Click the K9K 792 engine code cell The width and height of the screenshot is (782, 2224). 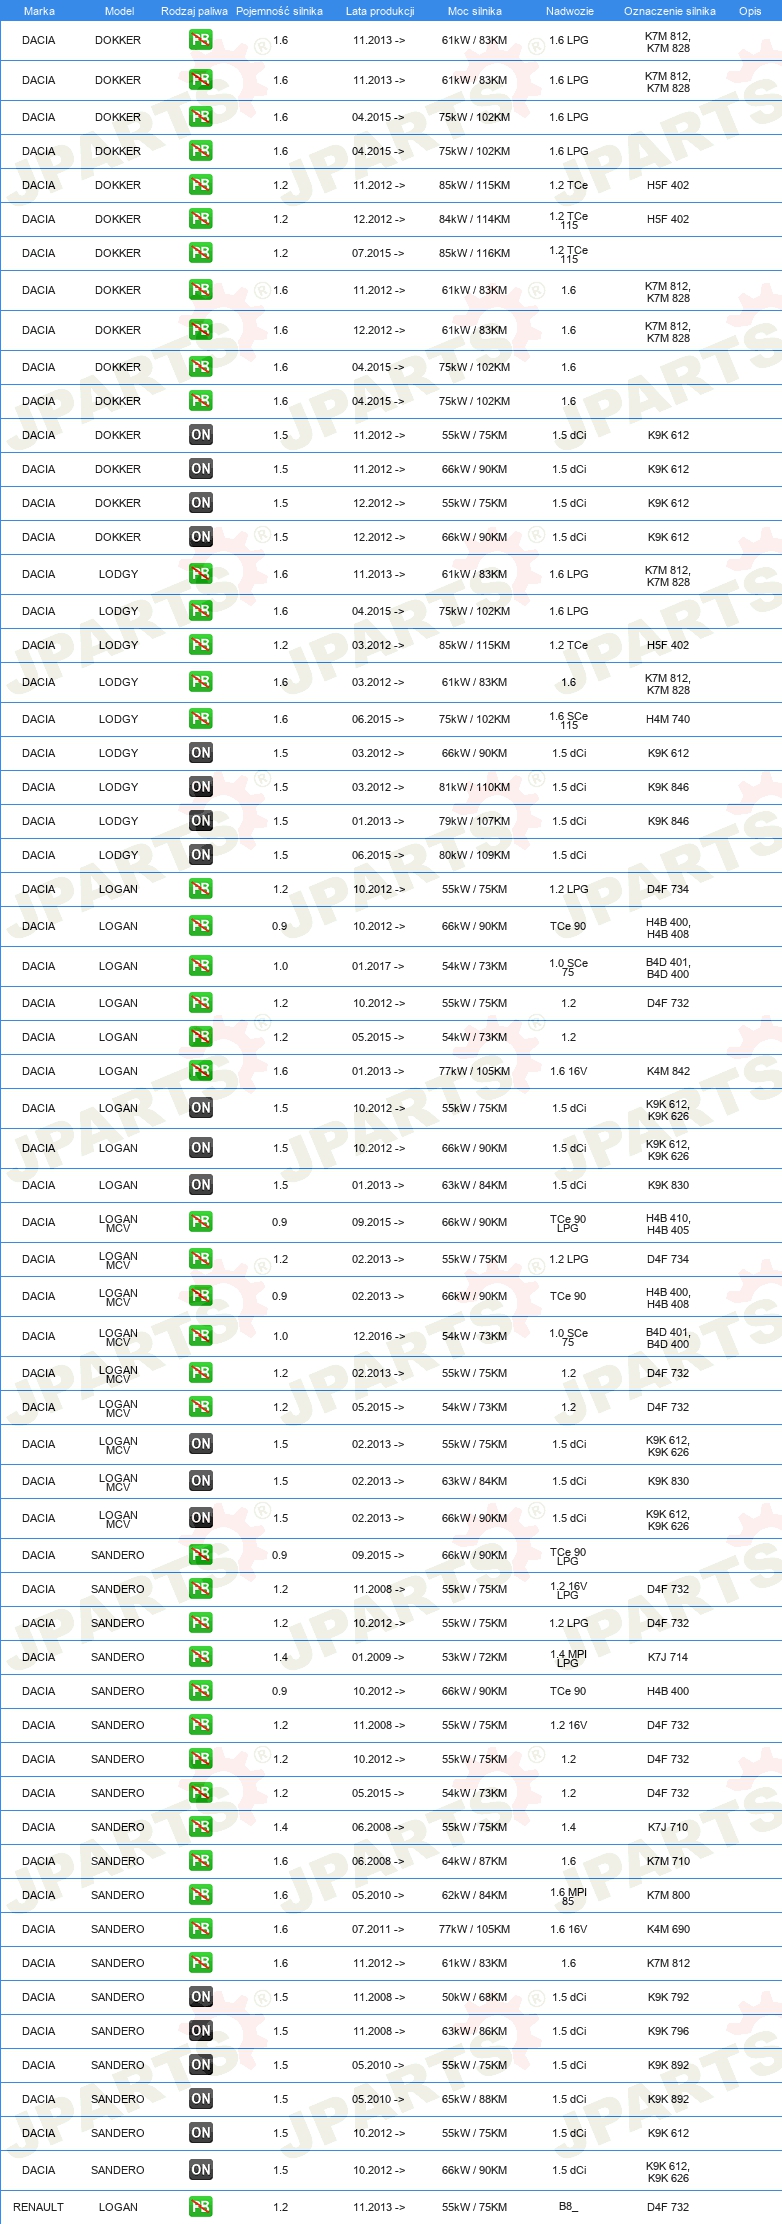click(668, 1997)
